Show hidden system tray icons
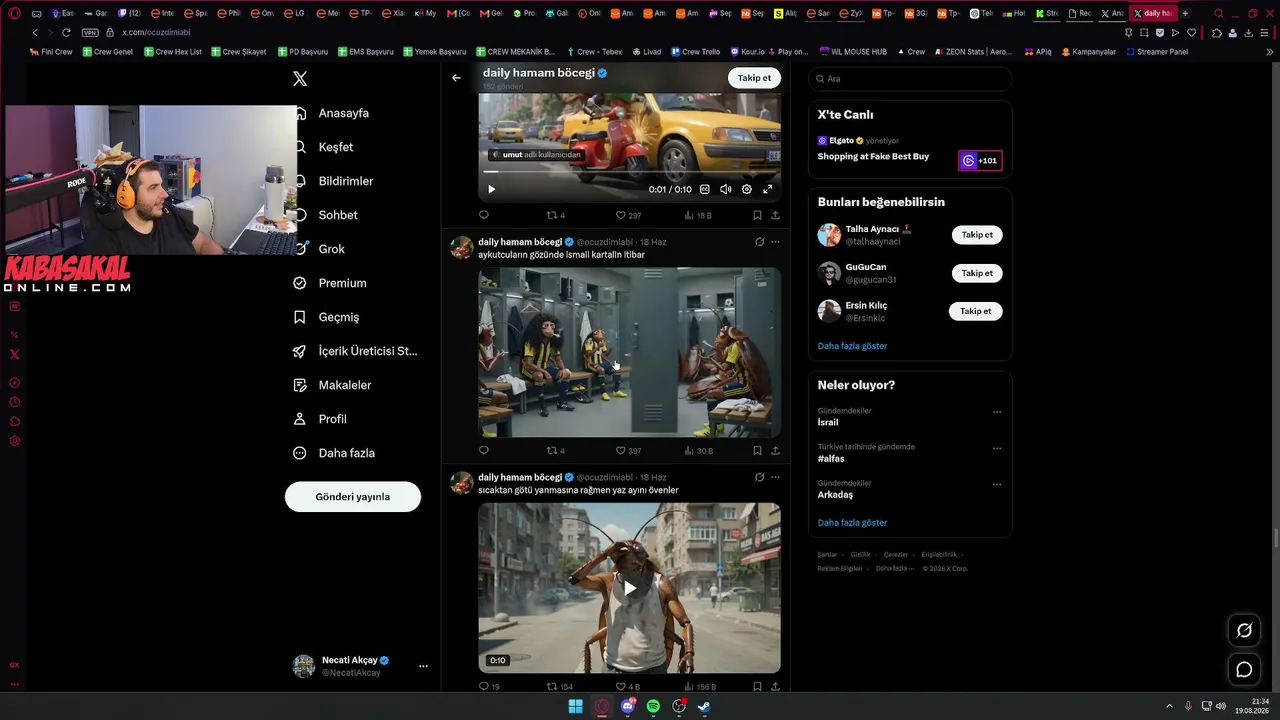The image size is (1280, 720). coord(1169,707)
